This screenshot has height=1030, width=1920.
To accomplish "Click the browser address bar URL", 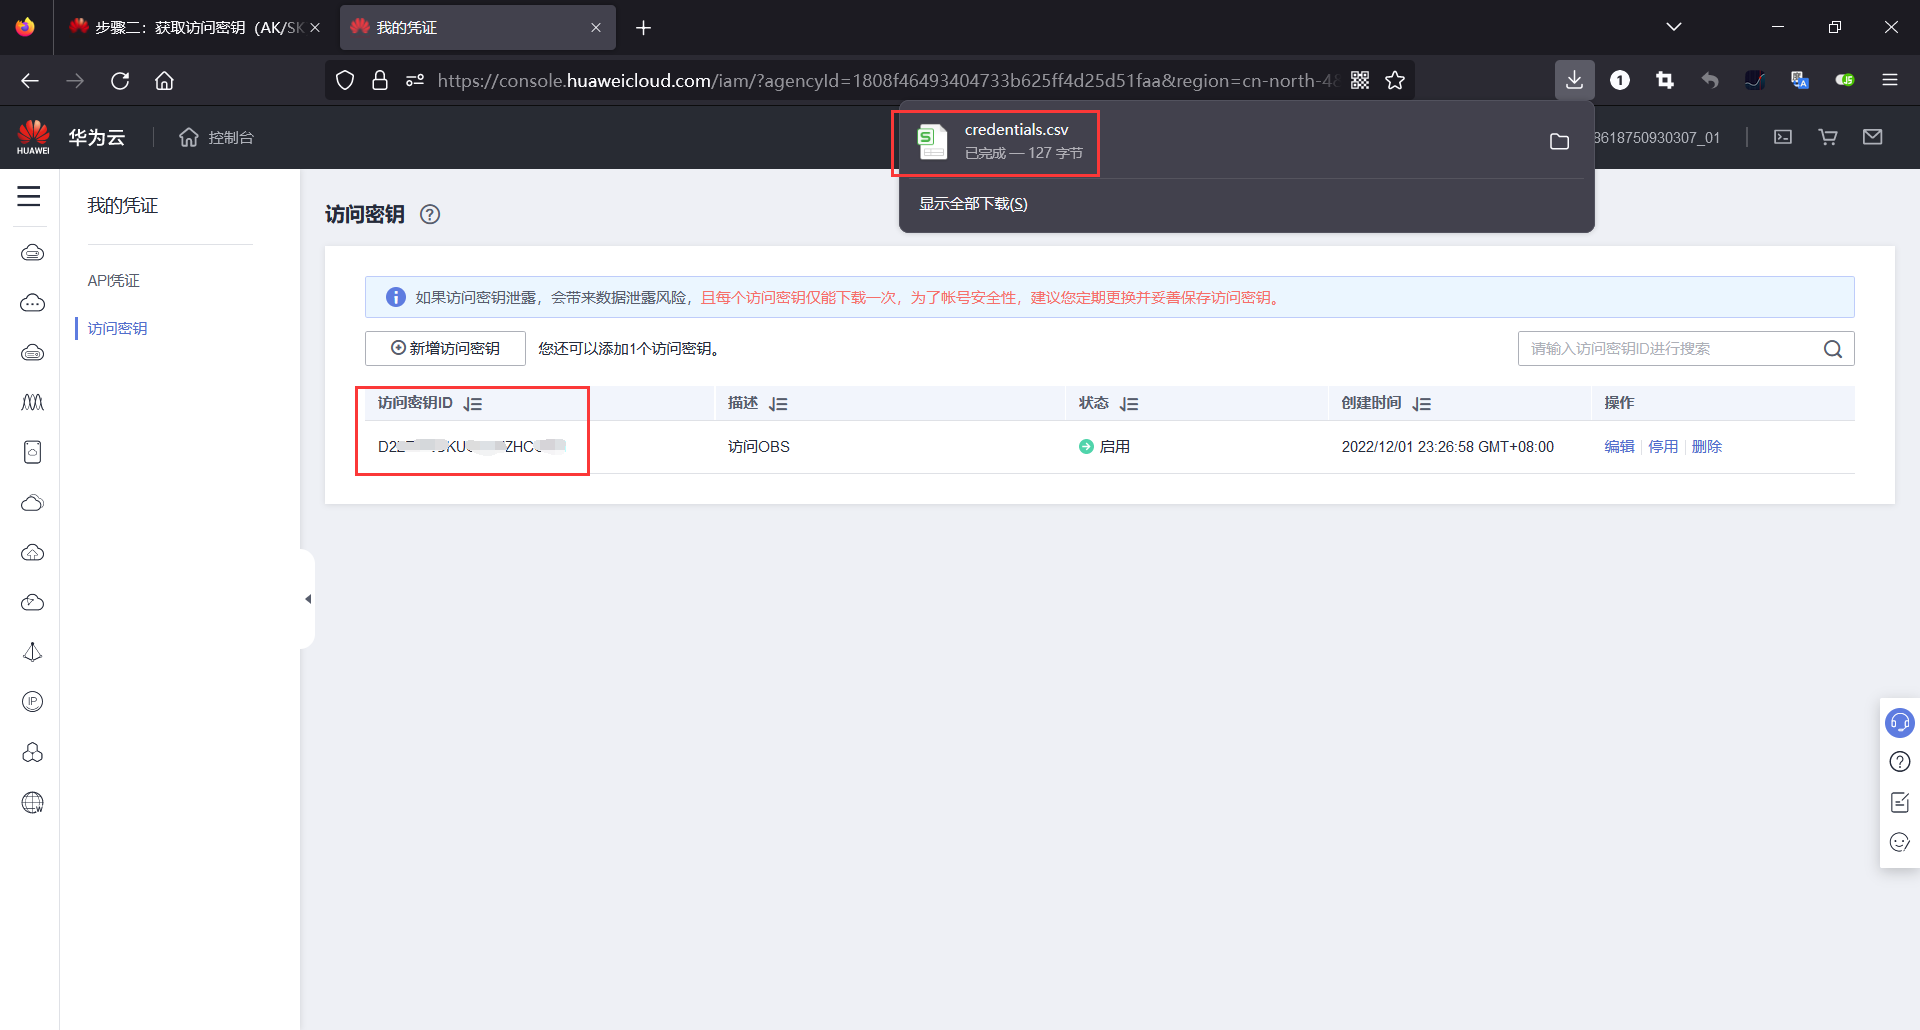I will coord(887,80).
